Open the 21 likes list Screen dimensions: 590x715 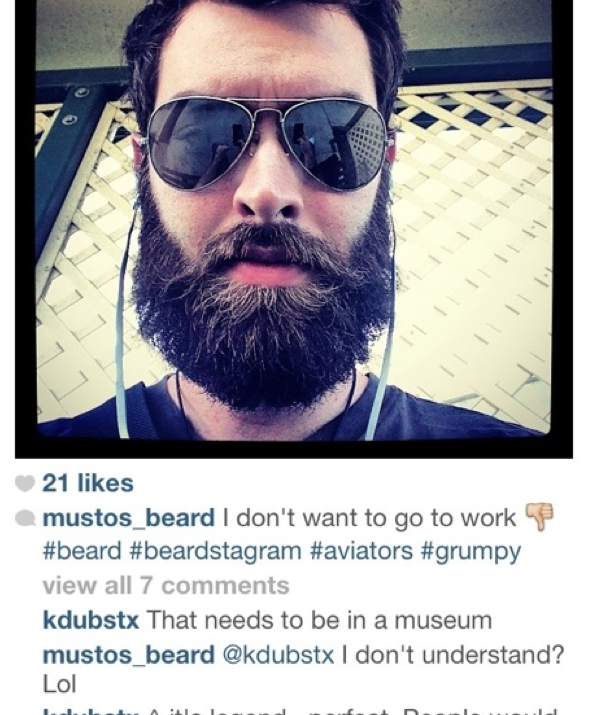click(x=88, y=483)
